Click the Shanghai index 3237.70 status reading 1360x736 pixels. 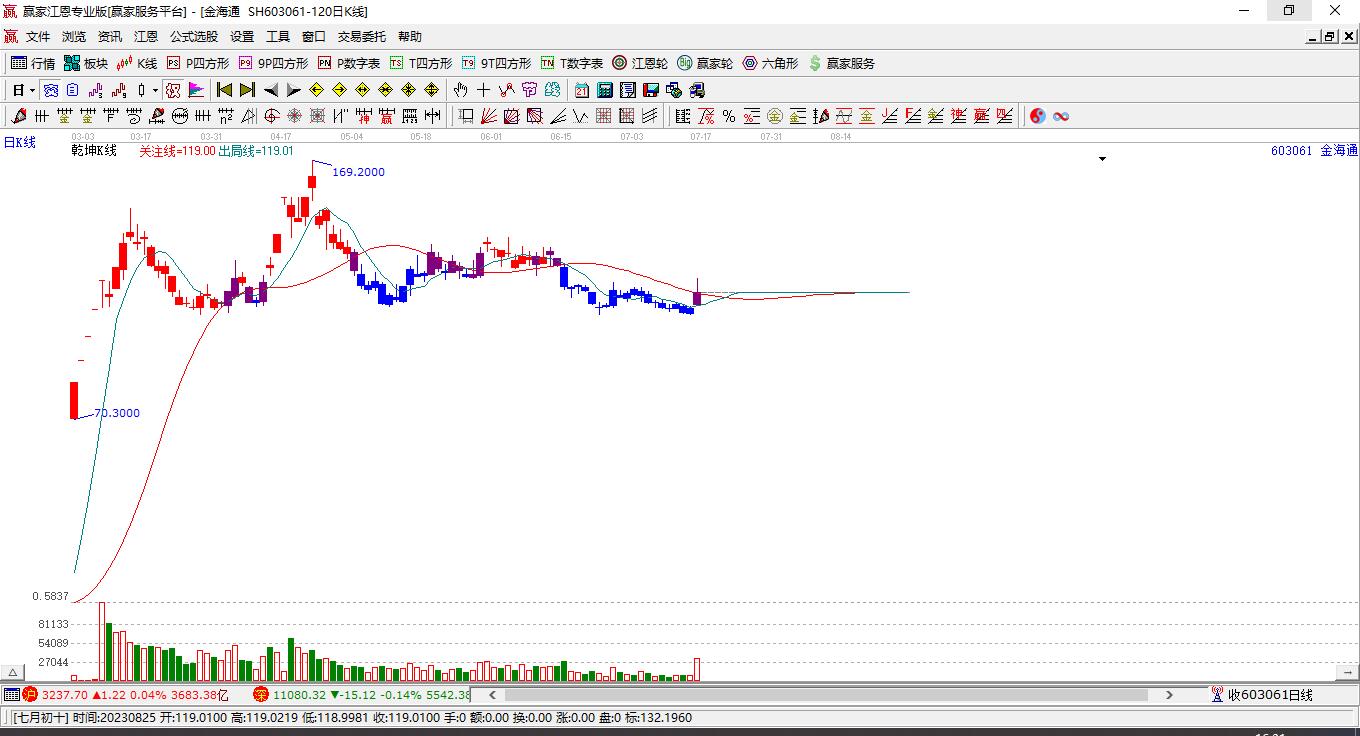[x=65, y=695]
